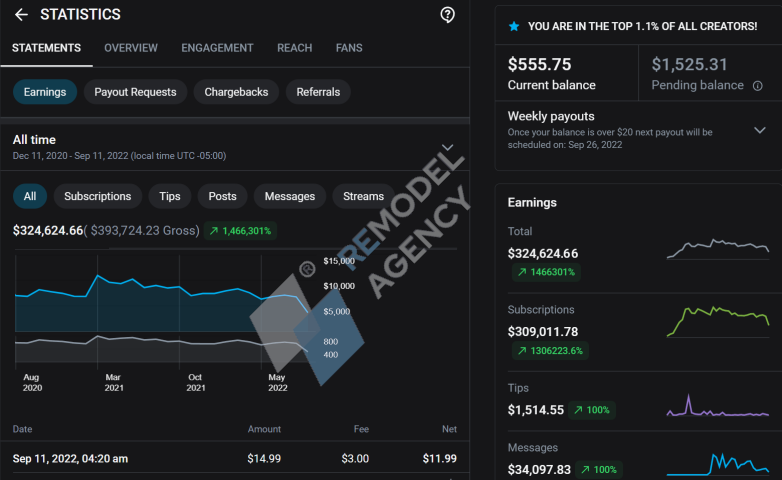Viewport: 782px width, 480px height.
Task: Click the Messages blue sparkline chart
Action: click(x=718, y=463)
